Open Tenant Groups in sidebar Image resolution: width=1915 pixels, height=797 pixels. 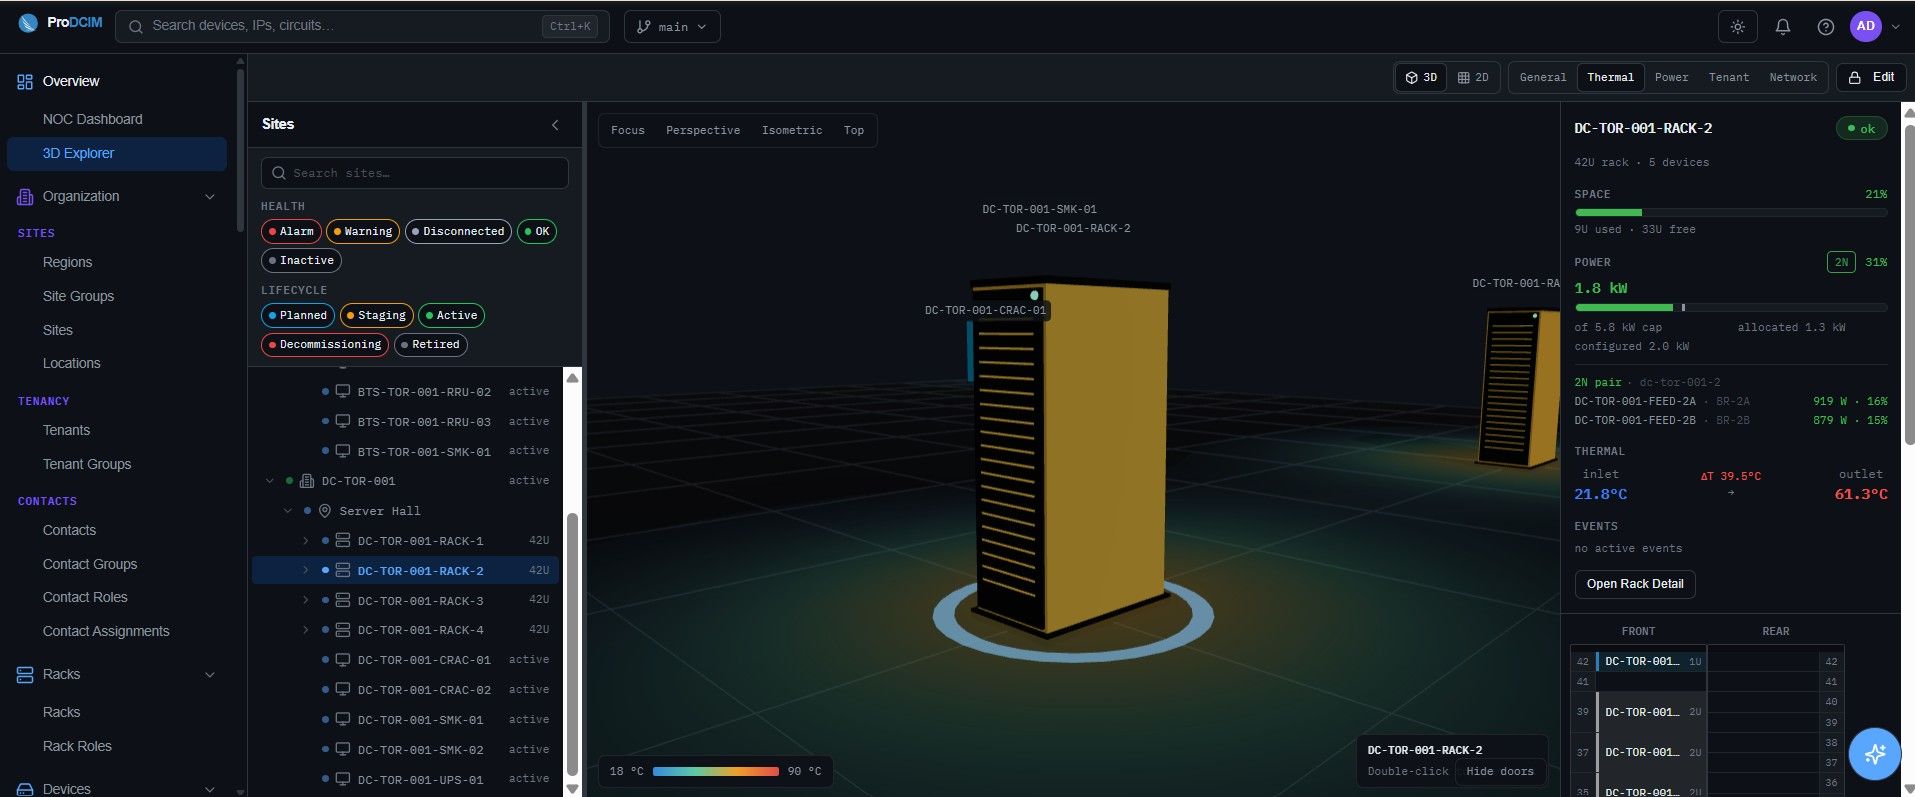coord(87,464)
